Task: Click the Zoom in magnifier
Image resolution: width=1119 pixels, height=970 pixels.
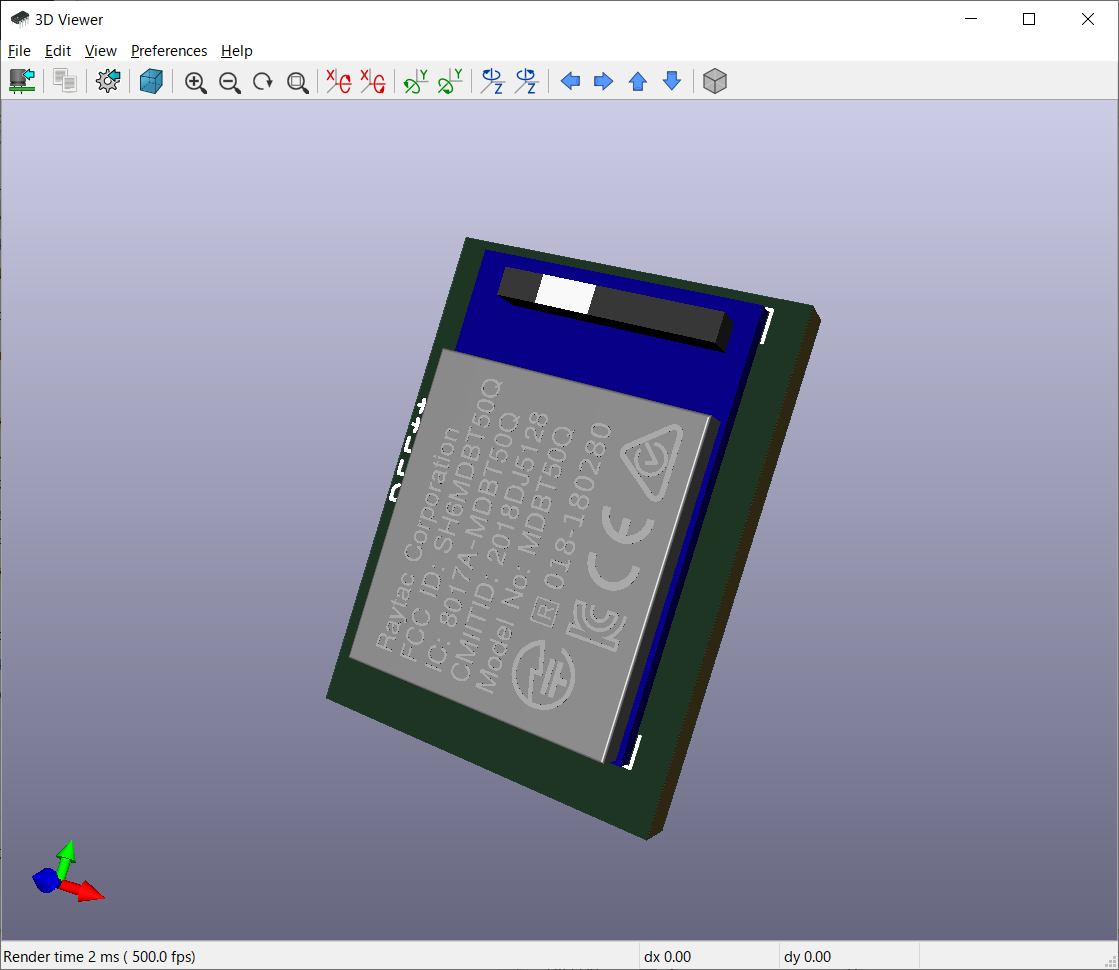Action: click(x=196, y=82)
